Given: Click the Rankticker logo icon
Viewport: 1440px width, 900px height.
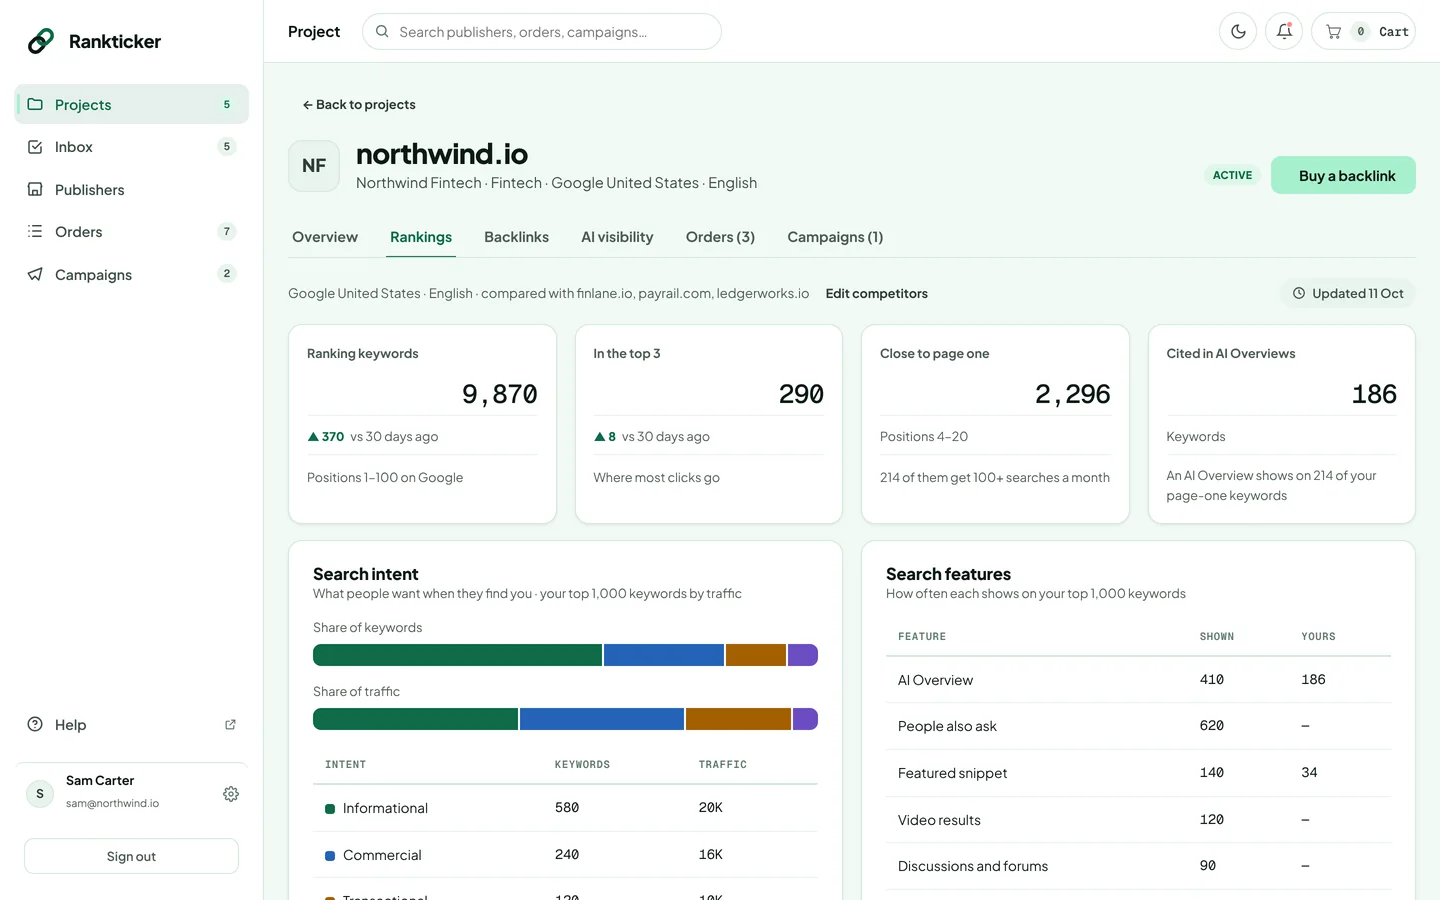Looking at the screenshot, I should [41, 41].
